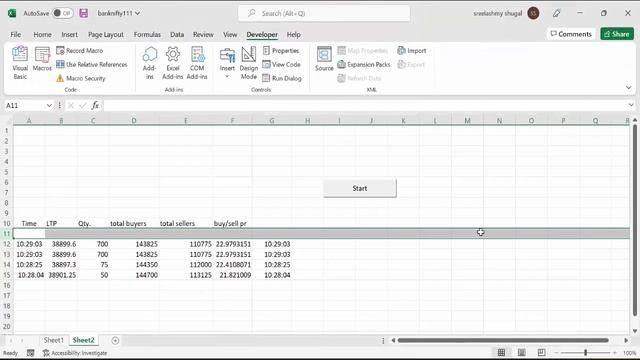Image resolution: width=640 pixels, height=360 pixels.
Task: Open Macro Security settings
Action: (x=81, y=78)
